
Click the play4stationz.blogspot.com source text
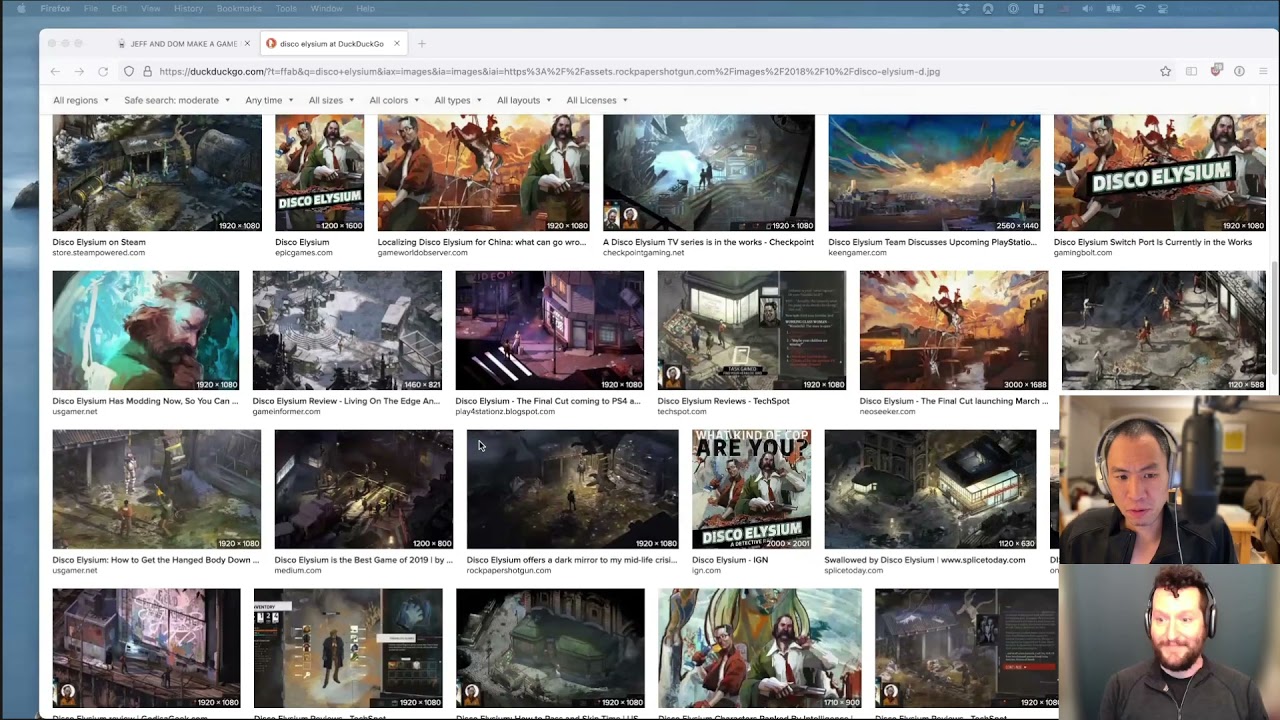[505, 412]
